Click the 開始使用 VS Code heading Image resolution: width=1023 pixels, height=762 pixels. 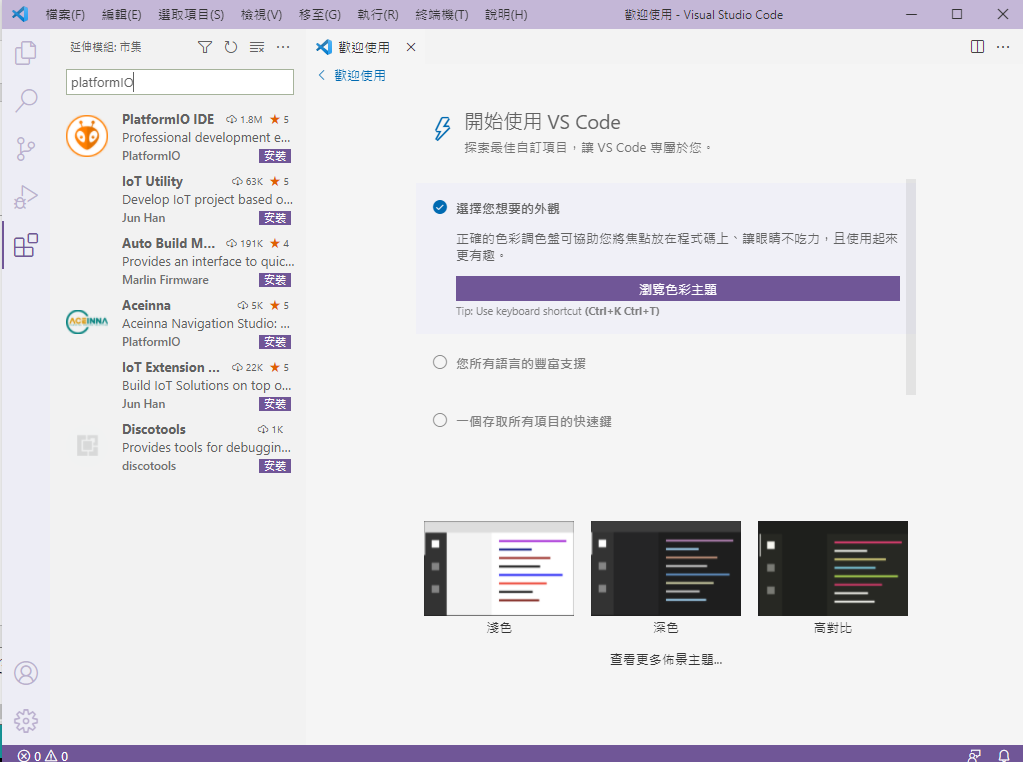pos(542,122)
